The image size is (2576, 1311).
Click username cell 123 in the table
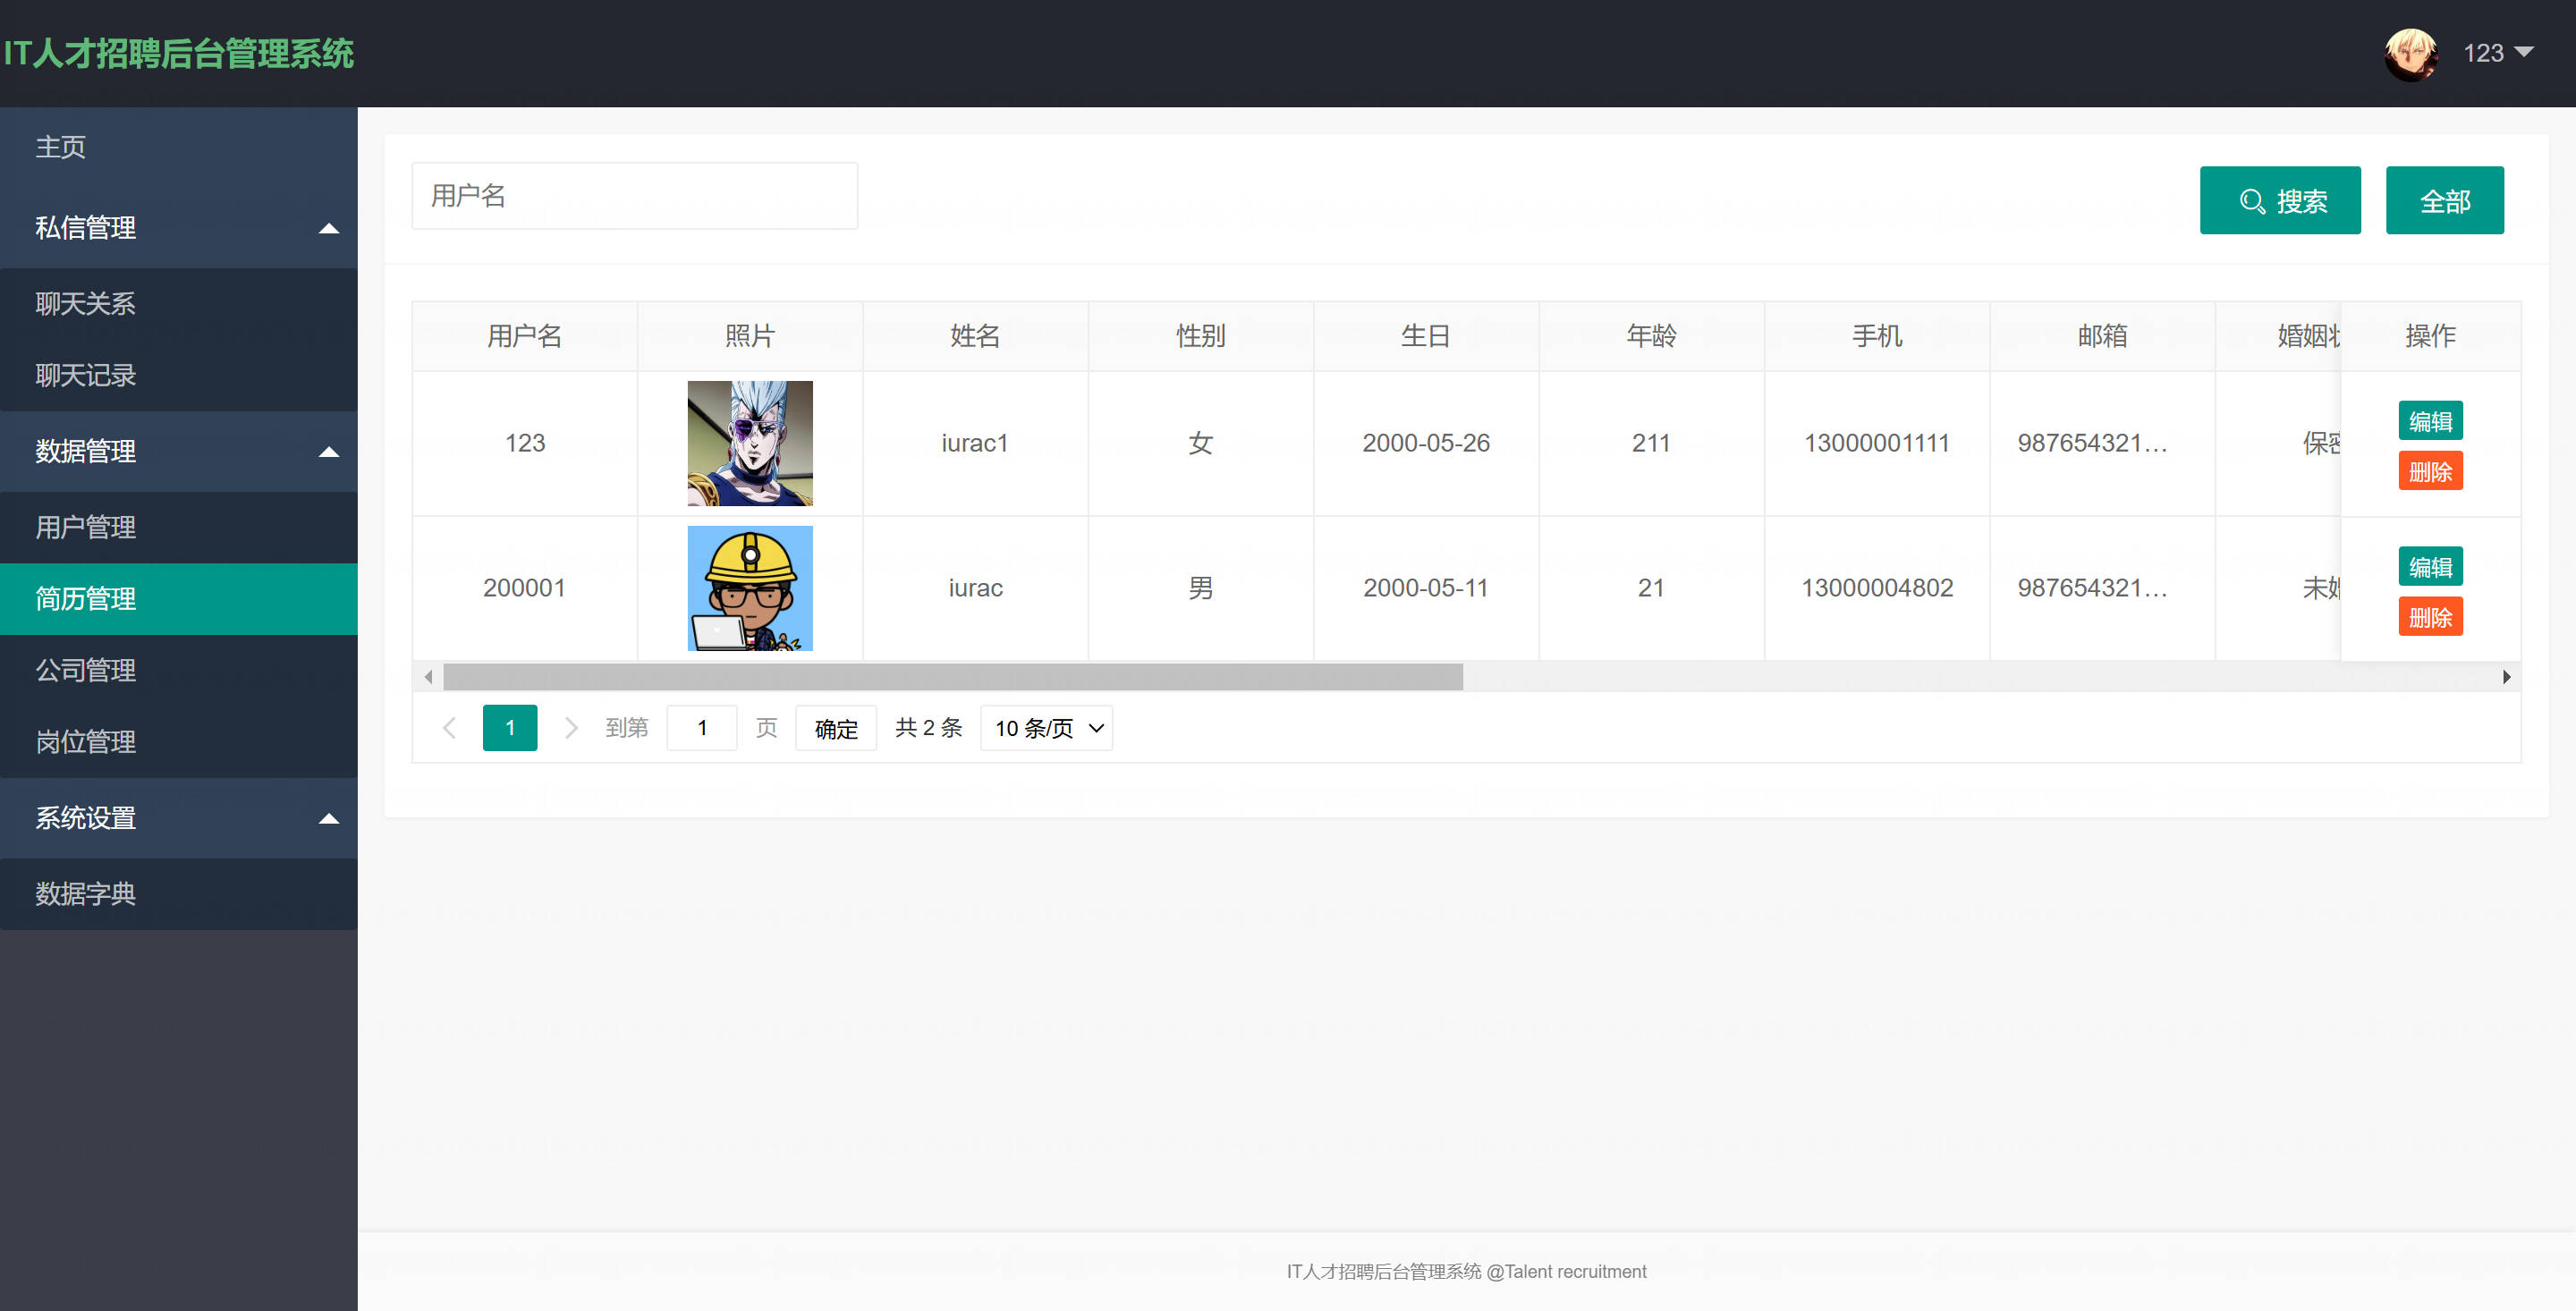click(525, 443)
